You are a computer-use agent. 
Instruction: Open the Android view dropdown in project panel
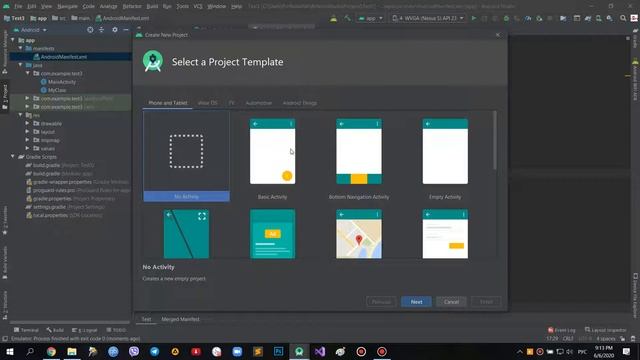[x=30, y=30]
